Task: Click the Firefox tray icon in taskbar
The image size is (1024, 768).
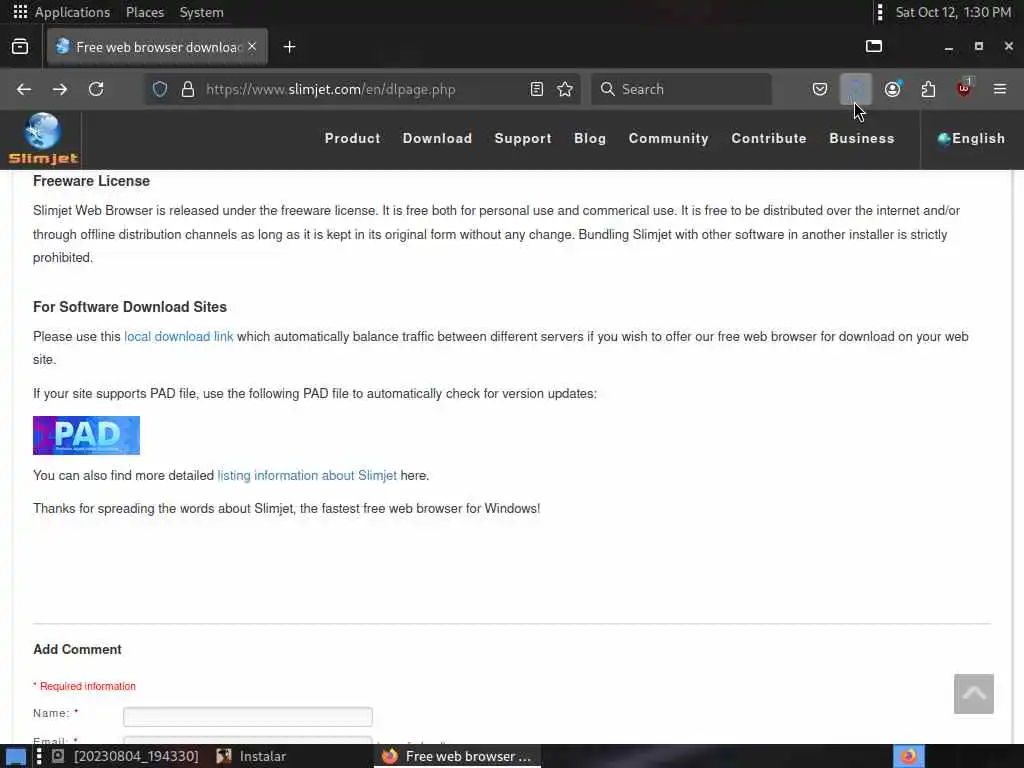Action: pos(908,756)
